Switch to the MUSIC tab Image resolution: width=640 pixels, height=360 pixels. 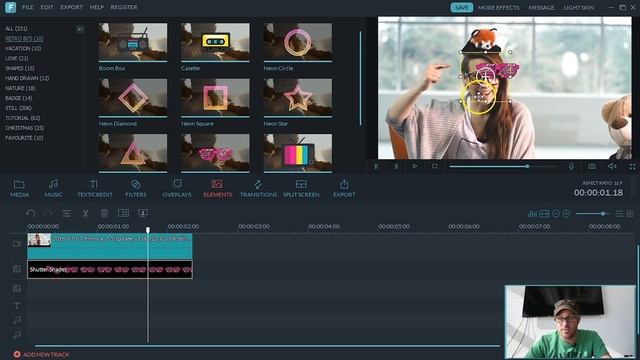(x=53, y=189)
